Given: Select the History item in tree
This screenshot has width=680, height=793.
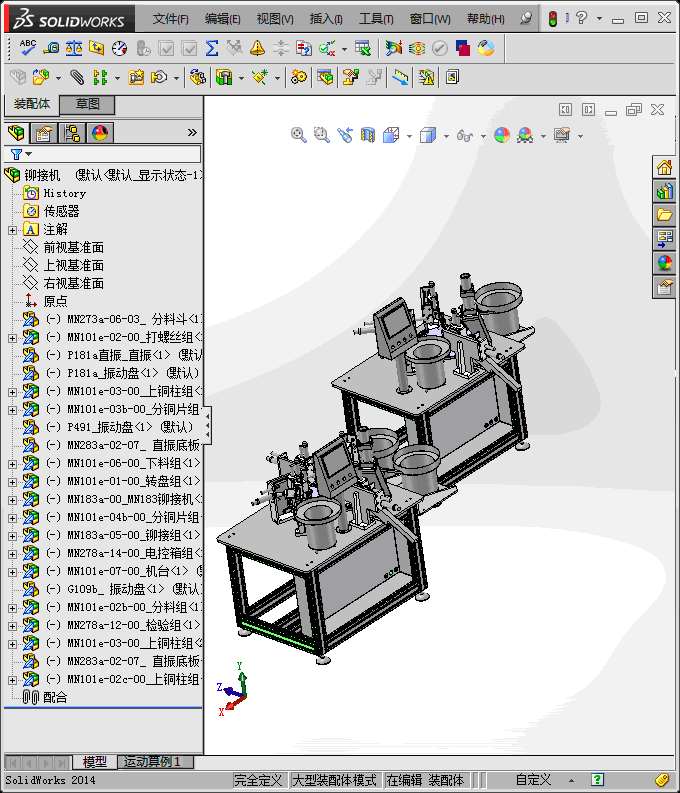Looking at the screenshot, I should point(65,193).
